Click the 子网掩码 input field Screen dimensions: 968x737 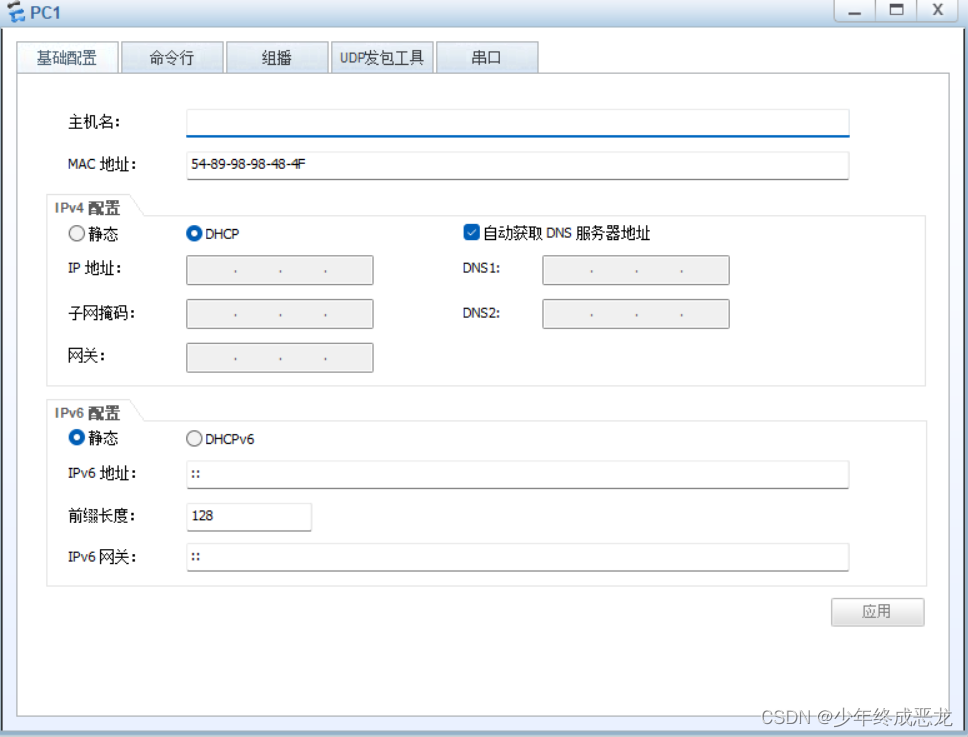(280, 314)
